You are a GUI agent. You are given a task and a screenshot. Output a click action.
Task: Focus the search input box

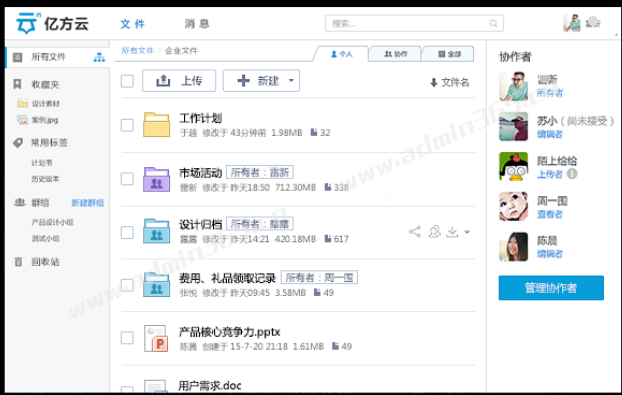414,23
